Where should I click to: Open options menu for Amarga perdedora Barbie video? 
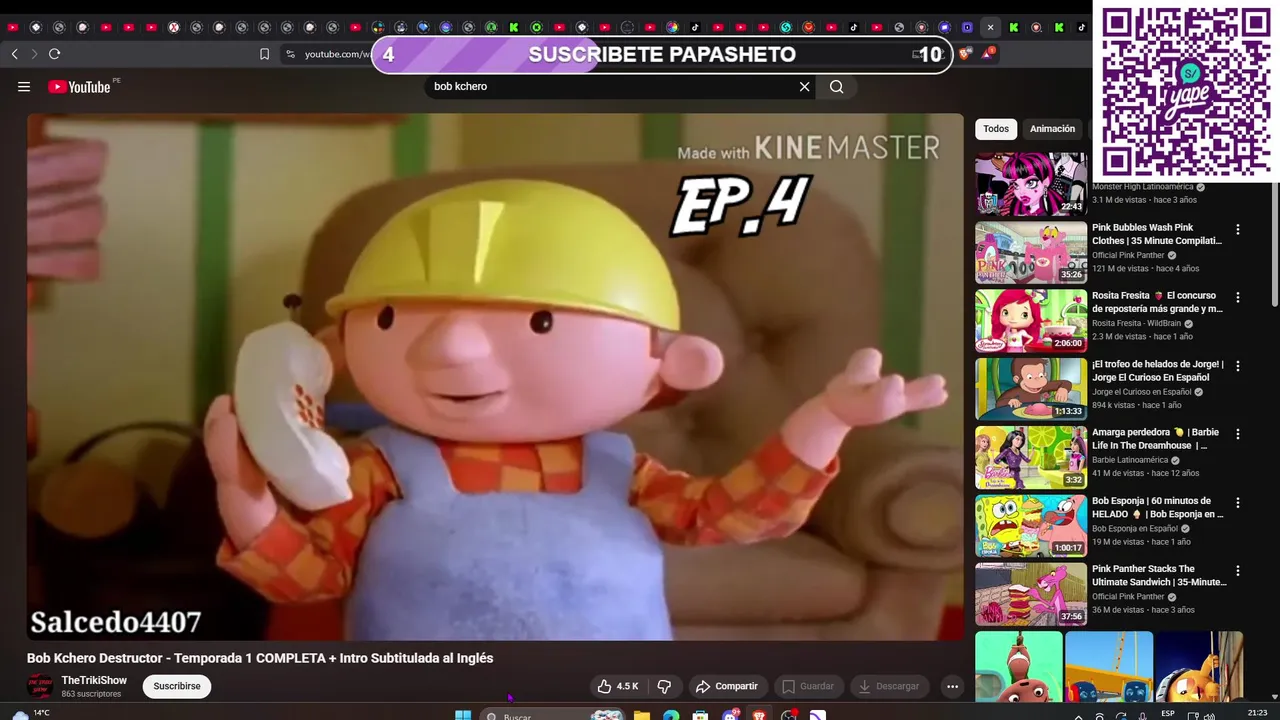(x=1237, y=434)
